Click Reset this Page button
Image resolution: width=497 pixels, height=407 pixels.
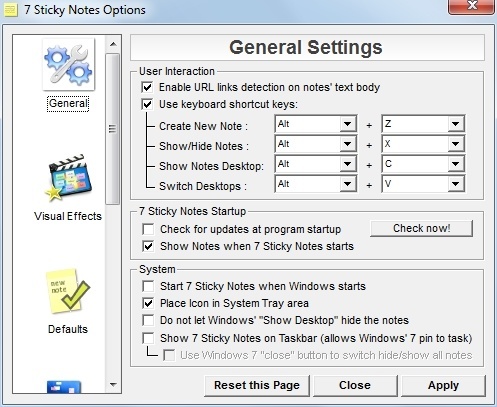(257, 386)
